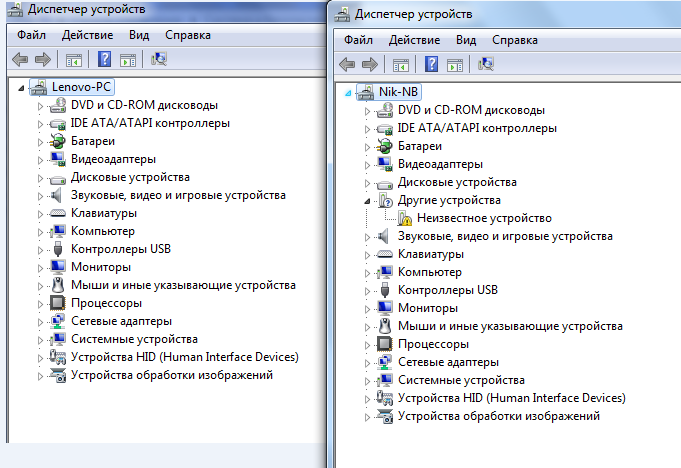Expand Сетевые адаптеры in Lenovo-PC window
681x468 pixels.
[x=40, y=322]
